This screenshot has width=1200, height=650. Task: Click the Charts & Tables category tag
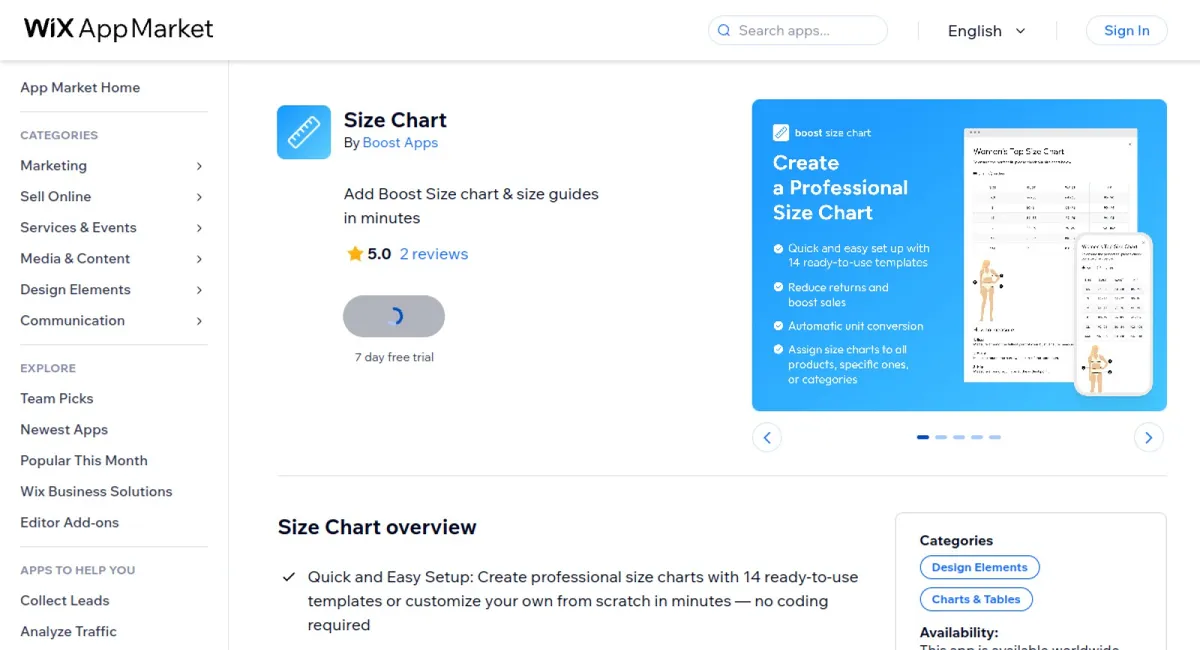[976, 599]
